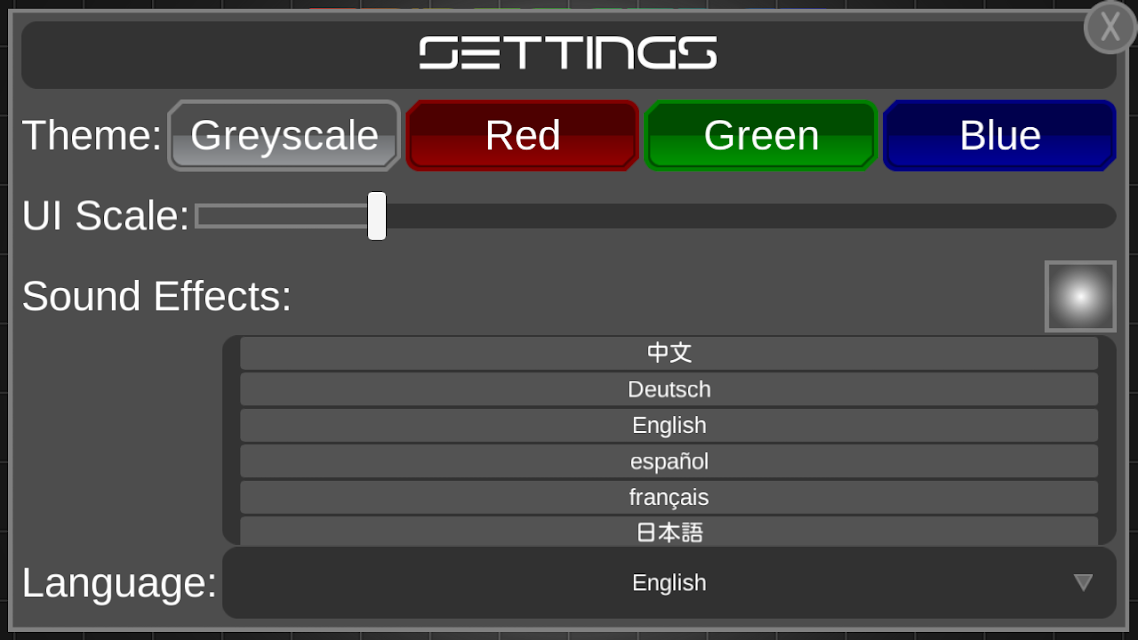Screen dimensions: 1138x640
Task: Close the Settings panel with X
Action: coord(1110,28)
